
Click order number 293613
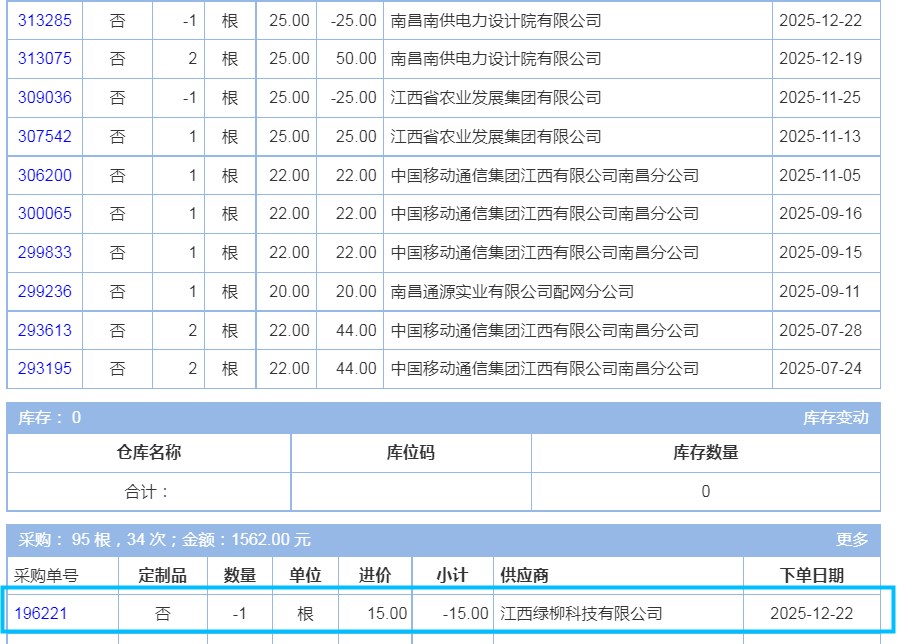point(45,331)
